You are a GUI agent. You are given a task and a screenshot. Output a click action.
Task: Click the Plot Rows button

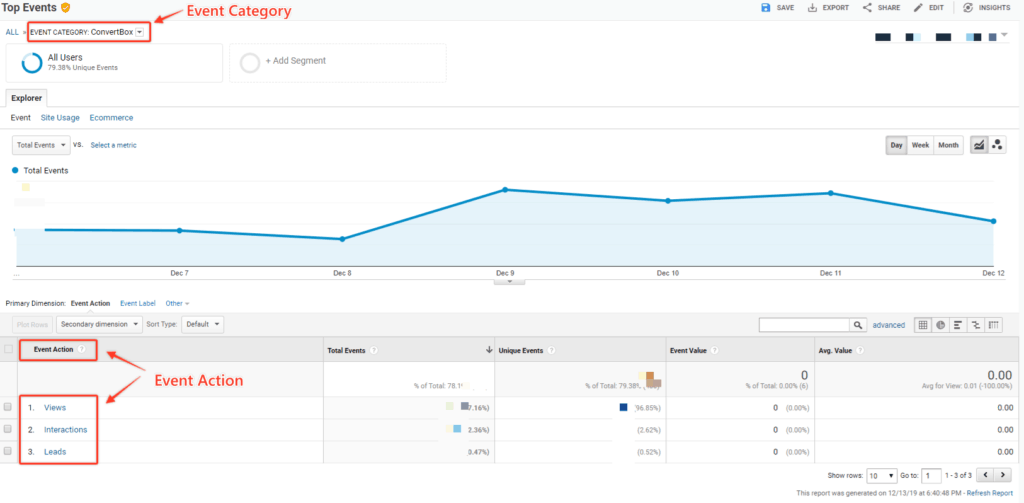(33, 324)
